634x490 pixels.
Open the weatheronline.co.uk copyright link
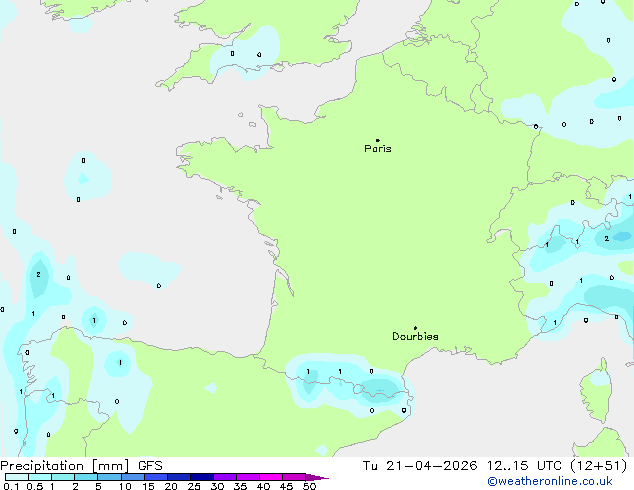(549, 481)
